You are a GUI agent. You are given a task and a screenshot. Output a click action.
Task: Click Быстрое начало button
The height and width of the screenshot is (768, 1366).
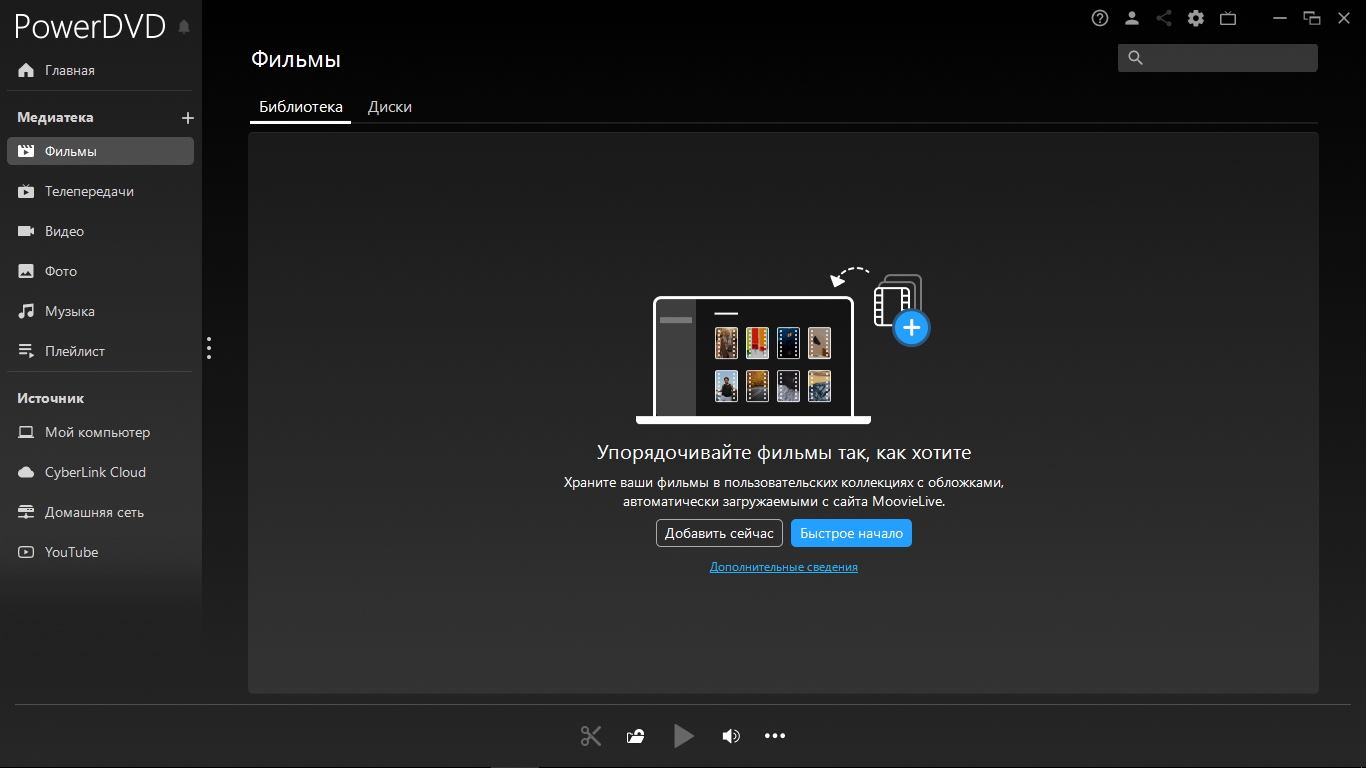pos(851,533)
